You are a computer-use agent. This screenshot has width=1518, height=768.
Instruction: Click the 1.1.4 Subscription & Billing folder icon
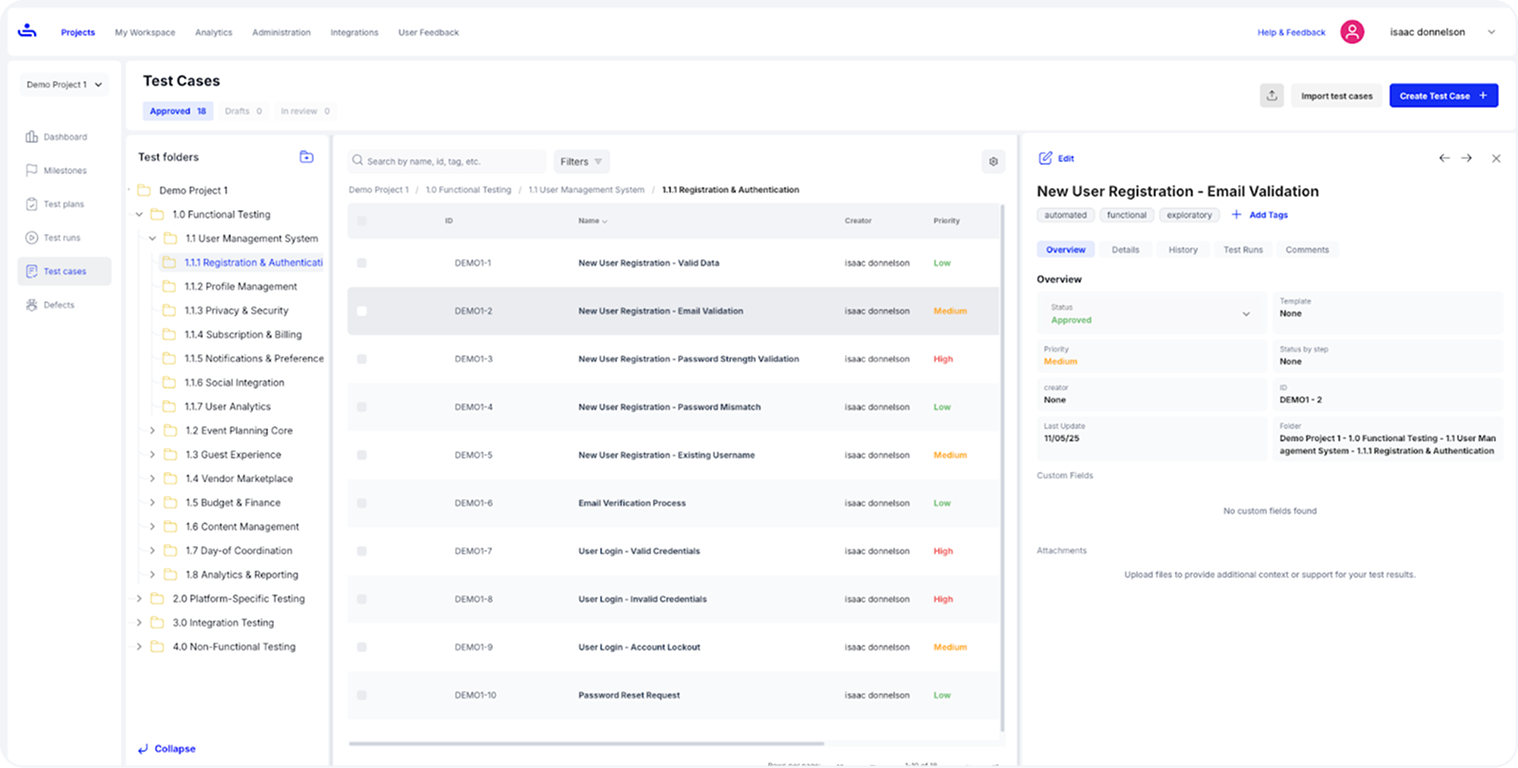tap(169, 335)
